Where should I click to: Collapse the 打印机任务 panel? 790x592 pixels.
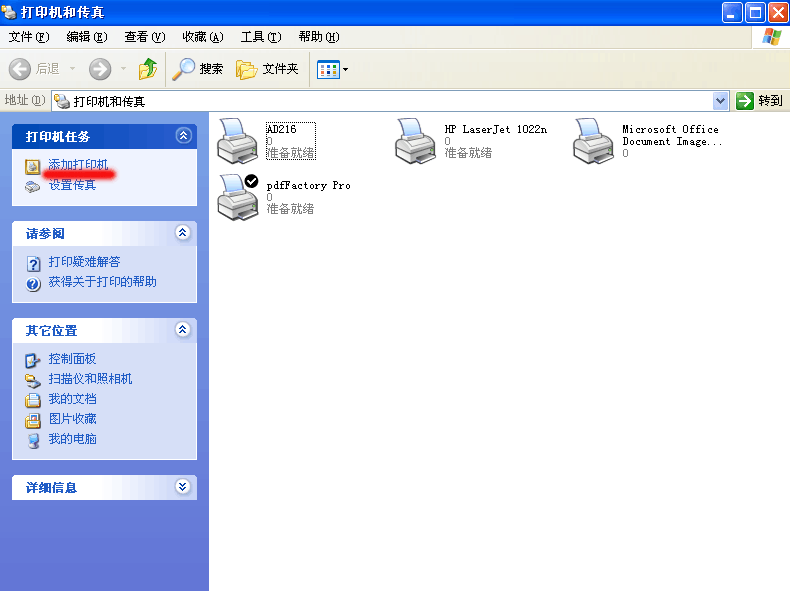[183, 136]
